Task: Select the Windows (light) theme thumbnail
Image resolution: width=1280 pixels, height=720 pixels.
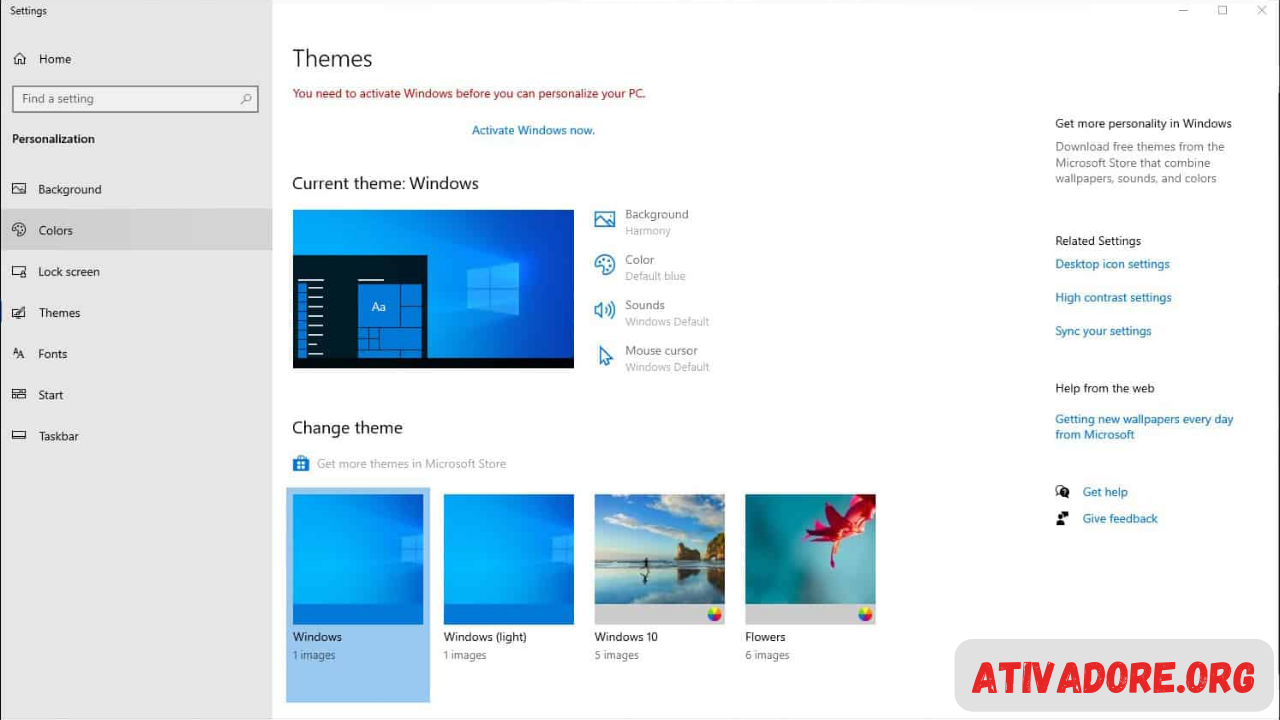Action: (509, 559)
